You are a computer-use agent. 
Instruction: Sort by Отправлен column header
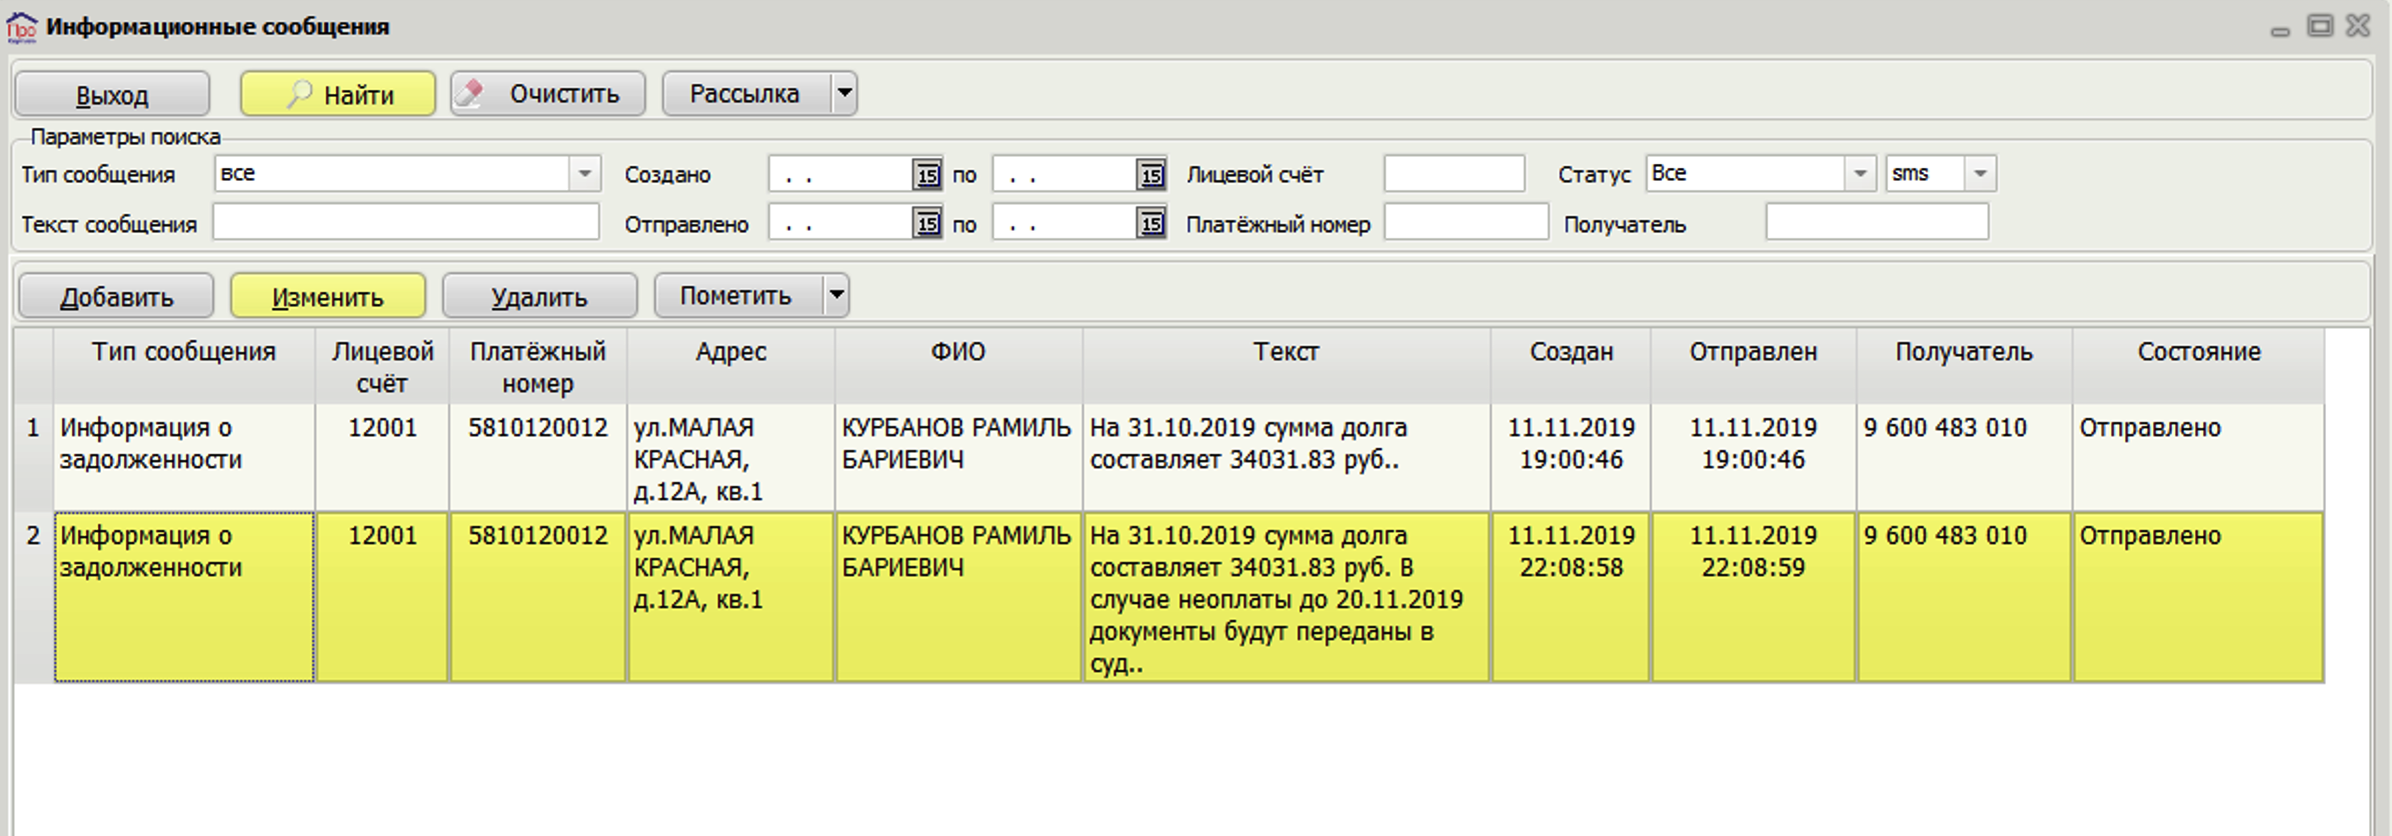pyautogui.click(x=1753, y=366)
